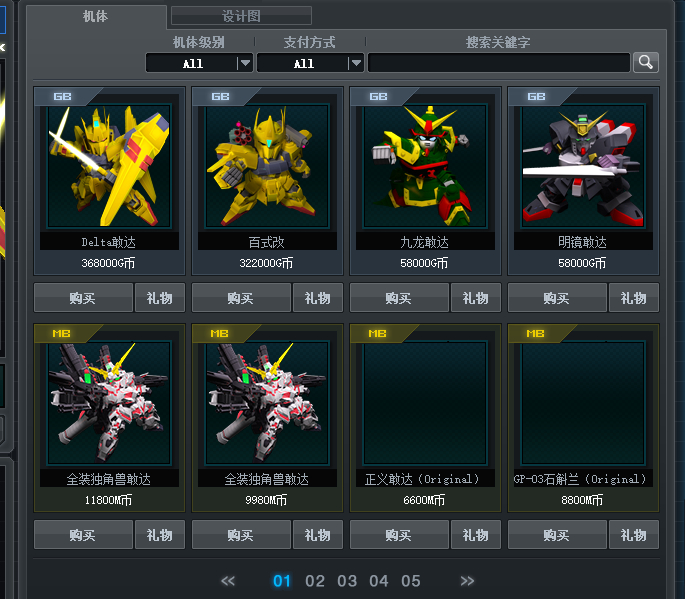Viewport: 685px width, 599px height.
Task: Click the 6600M币 price text
Action: pos(424,500)
